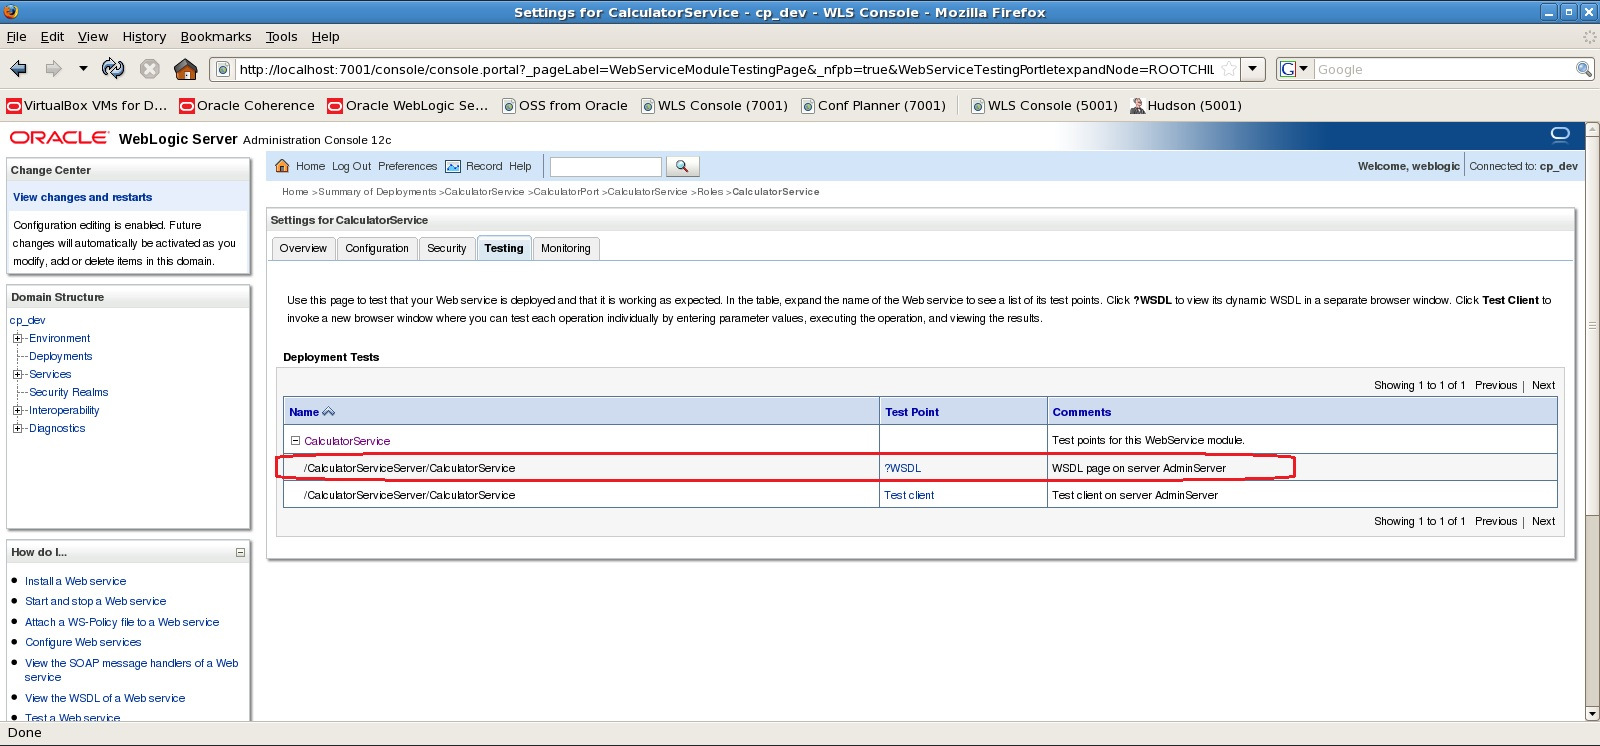Focus the console search text box
Image resolution: width=1600 pixels, height=746 pixels.
[606, 166]
